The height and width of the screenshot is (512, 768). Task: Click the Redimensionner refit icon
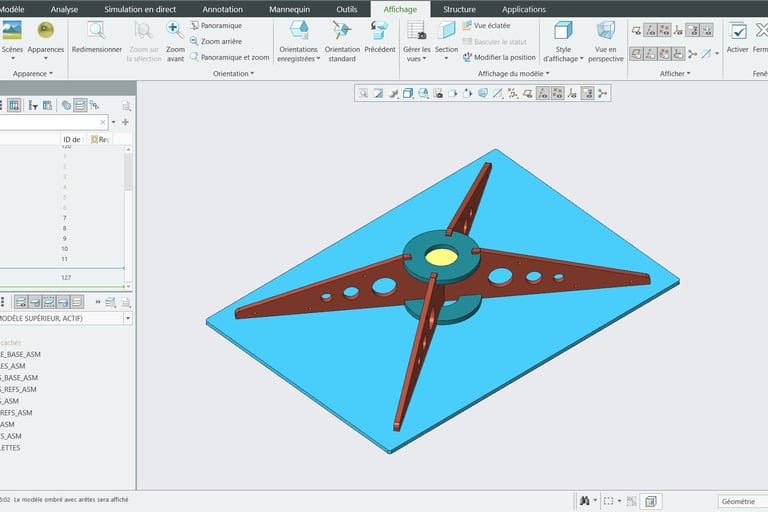tap(96, 31)
